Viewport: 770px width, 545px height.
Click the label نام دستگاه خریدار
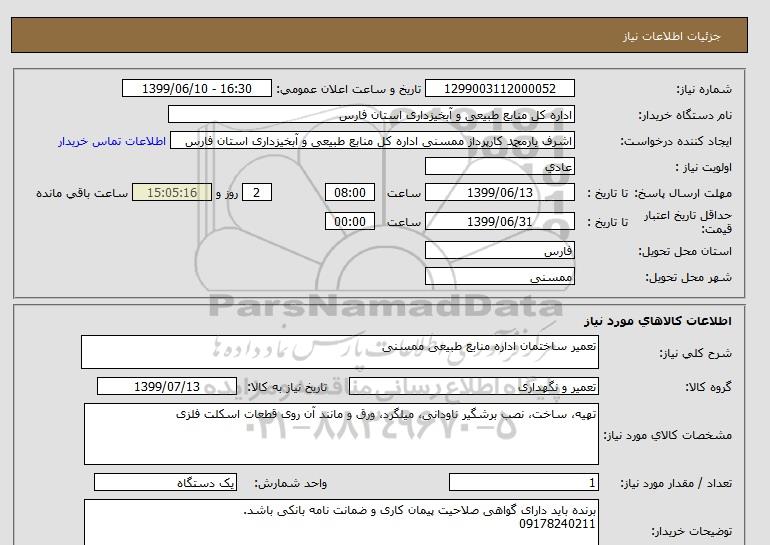click(685, 115)
